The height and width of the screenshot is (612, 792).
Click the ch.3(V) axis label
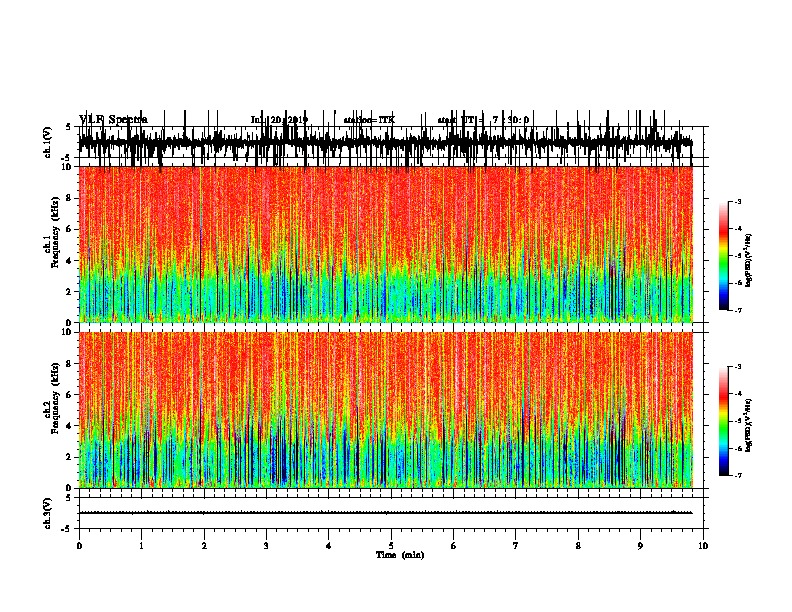click(48, 513)
